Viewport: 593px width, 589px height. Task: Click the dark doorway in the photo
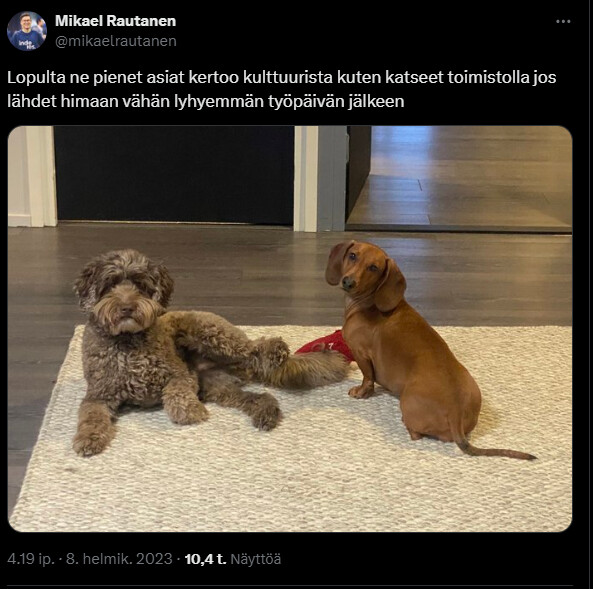[x=174, y=175]
